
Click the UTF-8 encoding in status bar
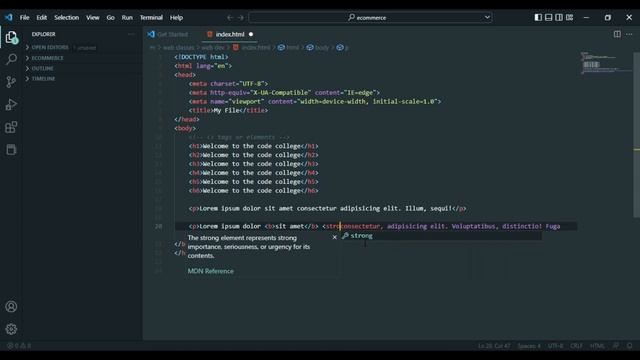click(556, 346)
